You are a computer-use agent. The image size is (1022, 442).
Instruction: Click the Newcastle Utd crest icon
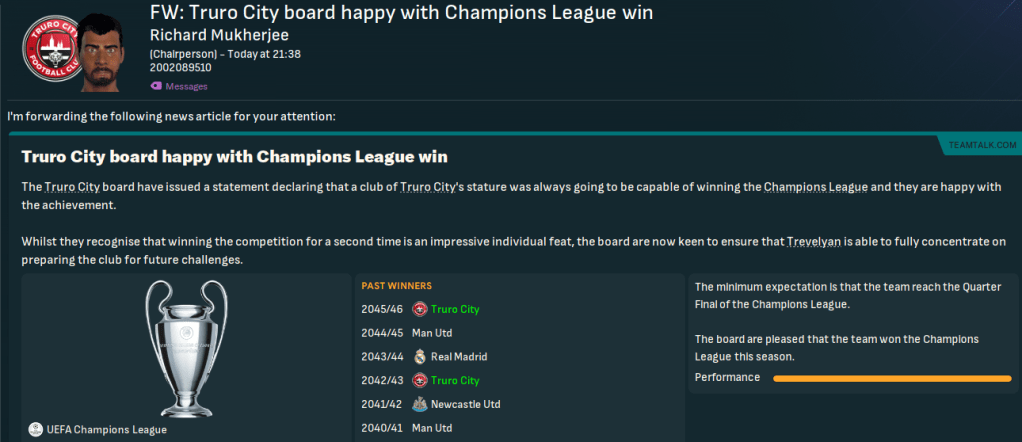(420, 404)
